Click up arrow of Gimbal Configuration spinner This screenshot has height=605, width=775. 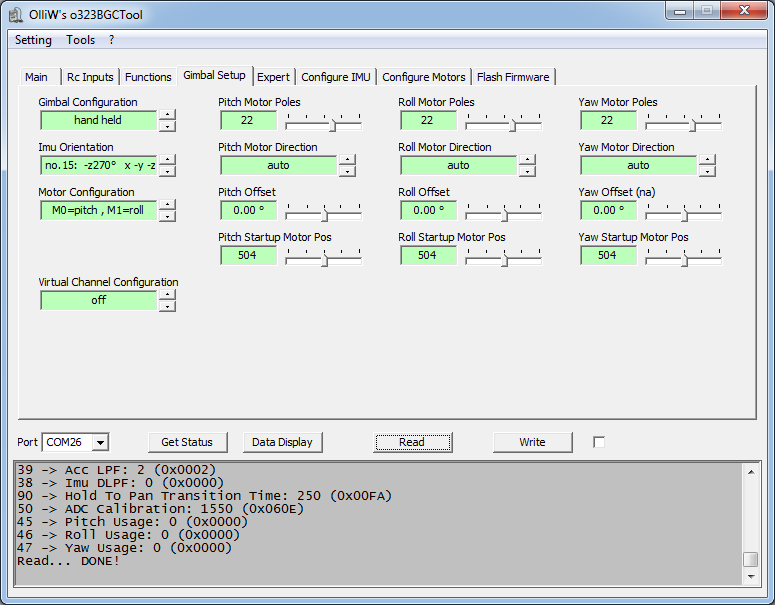click(x=167, y=115)
